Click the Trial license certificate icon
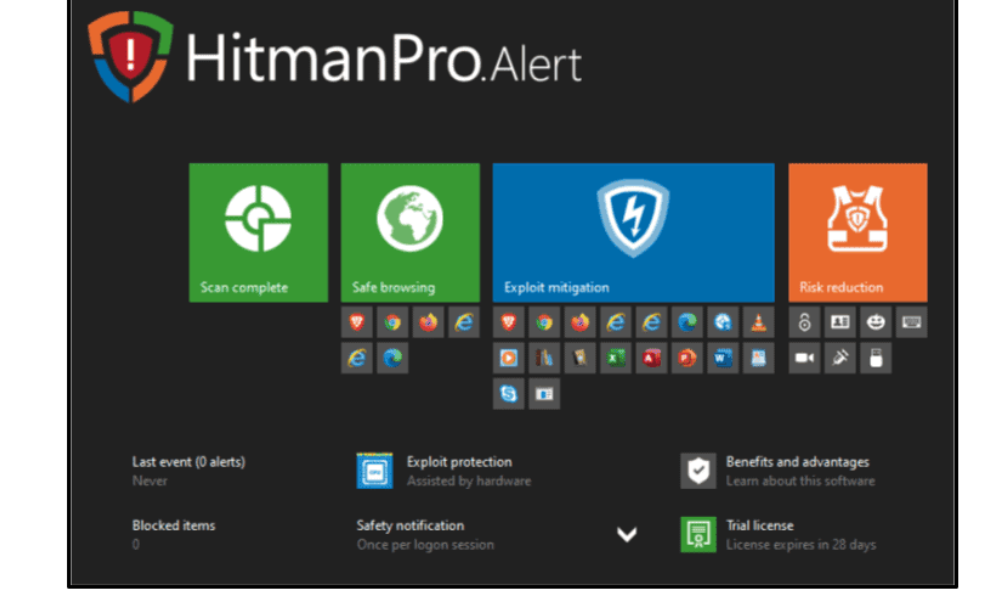The image size is (1004, 591). [698, 535]
